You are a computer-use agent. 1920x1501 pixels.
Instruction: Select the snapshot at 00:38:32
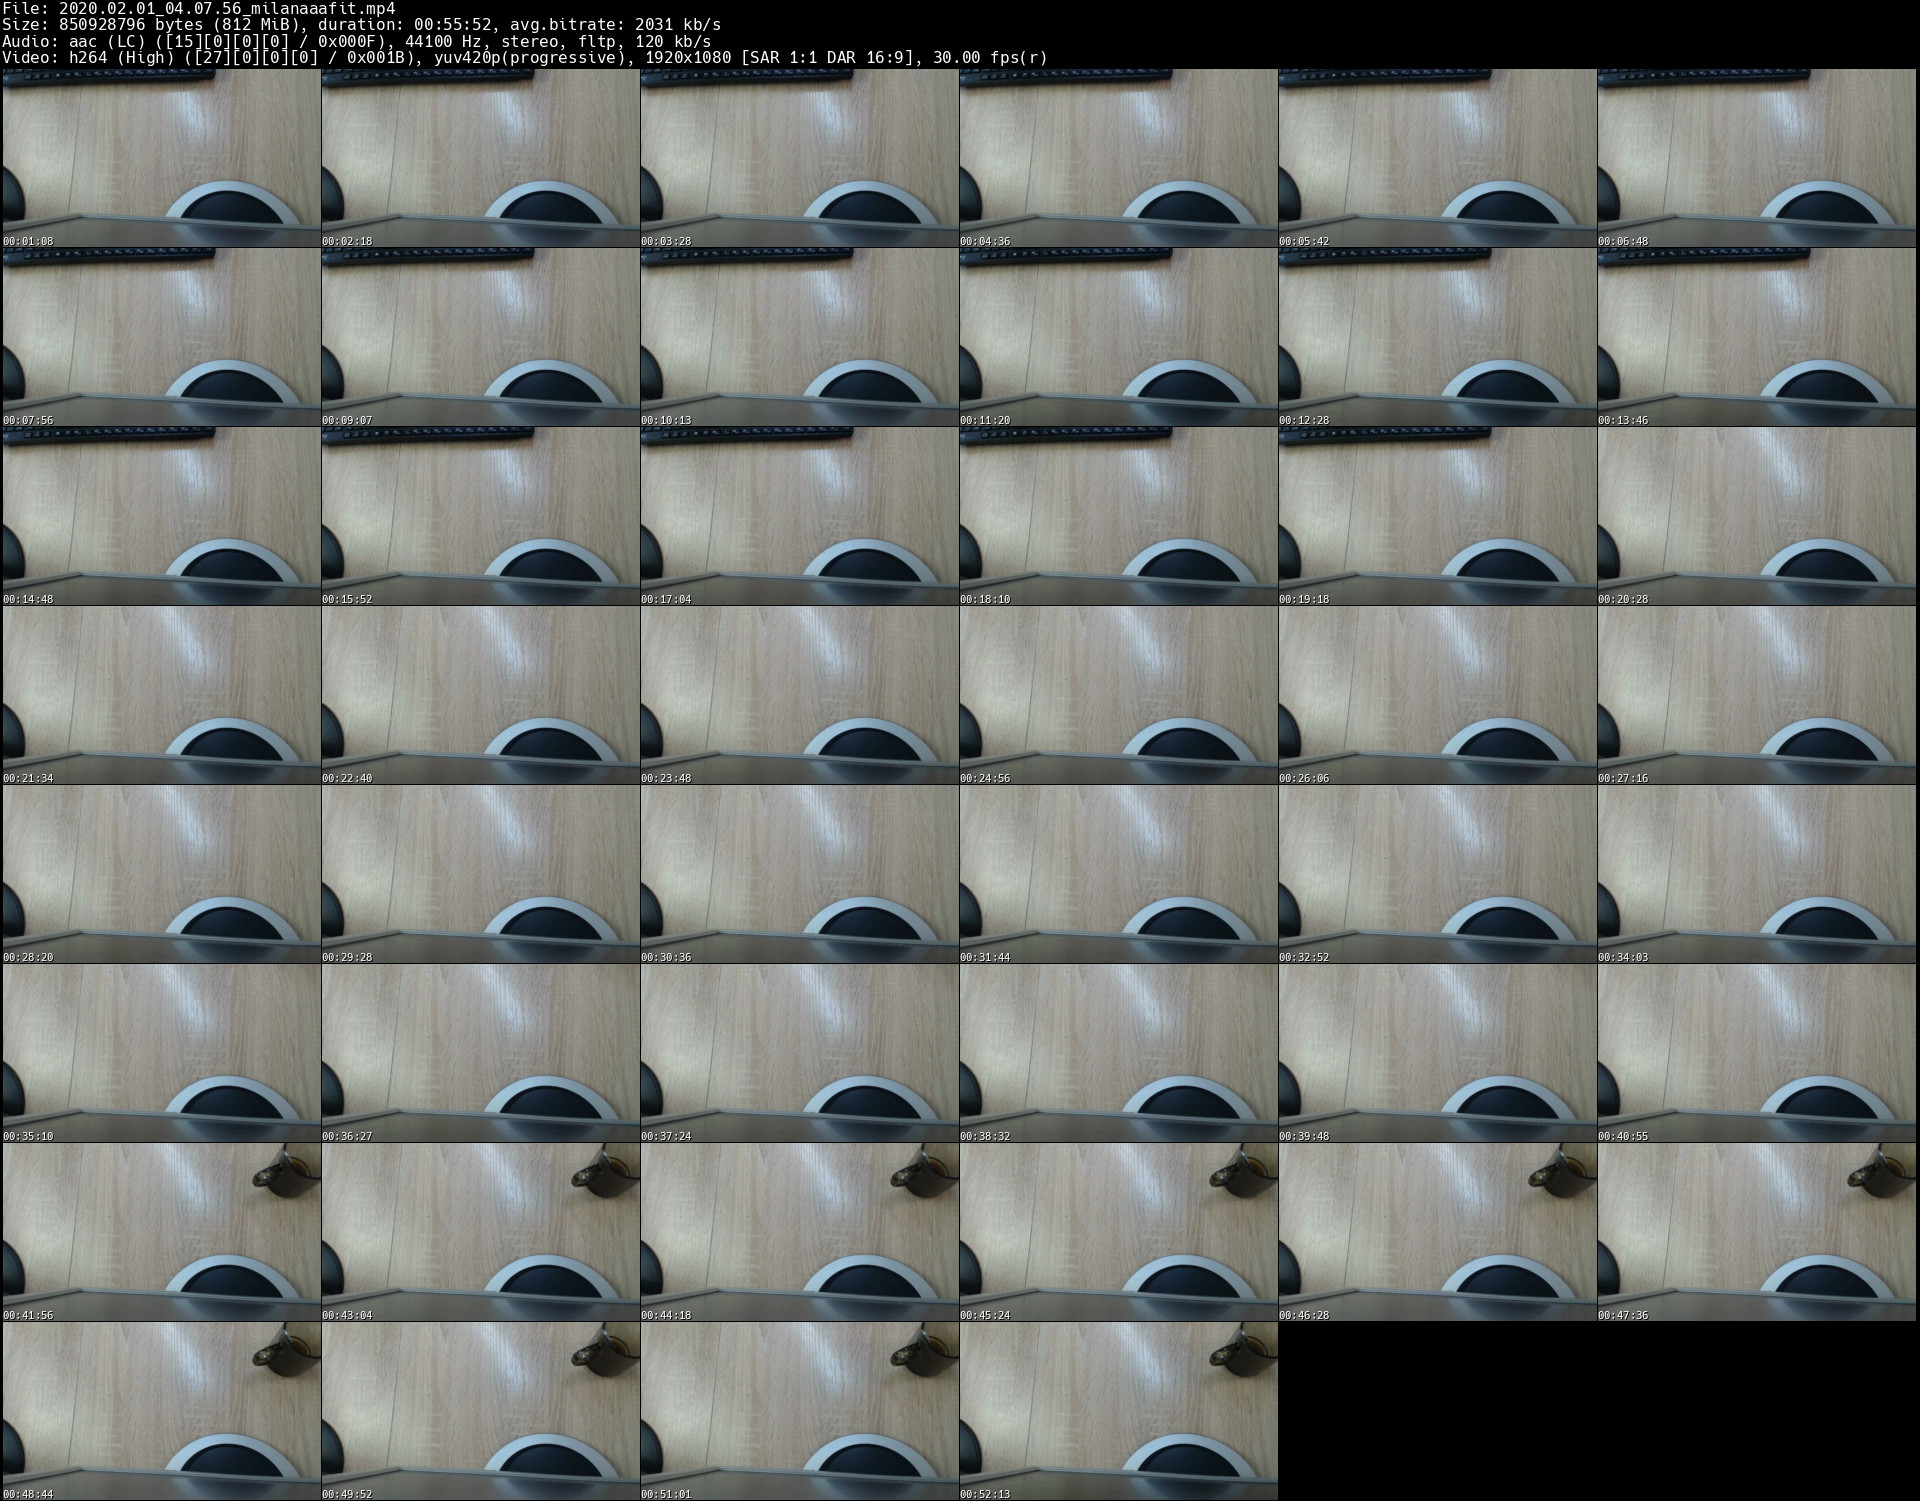point(1118,1053)
